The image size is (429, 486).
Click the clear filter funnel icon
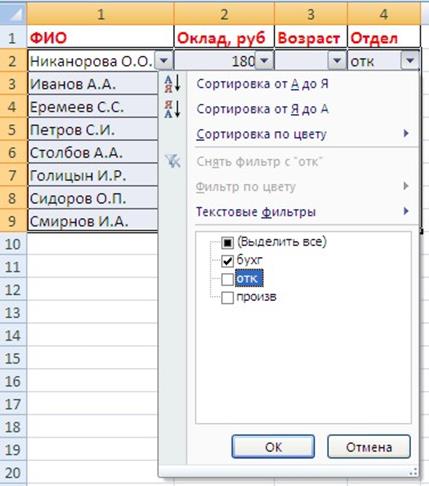173,162
